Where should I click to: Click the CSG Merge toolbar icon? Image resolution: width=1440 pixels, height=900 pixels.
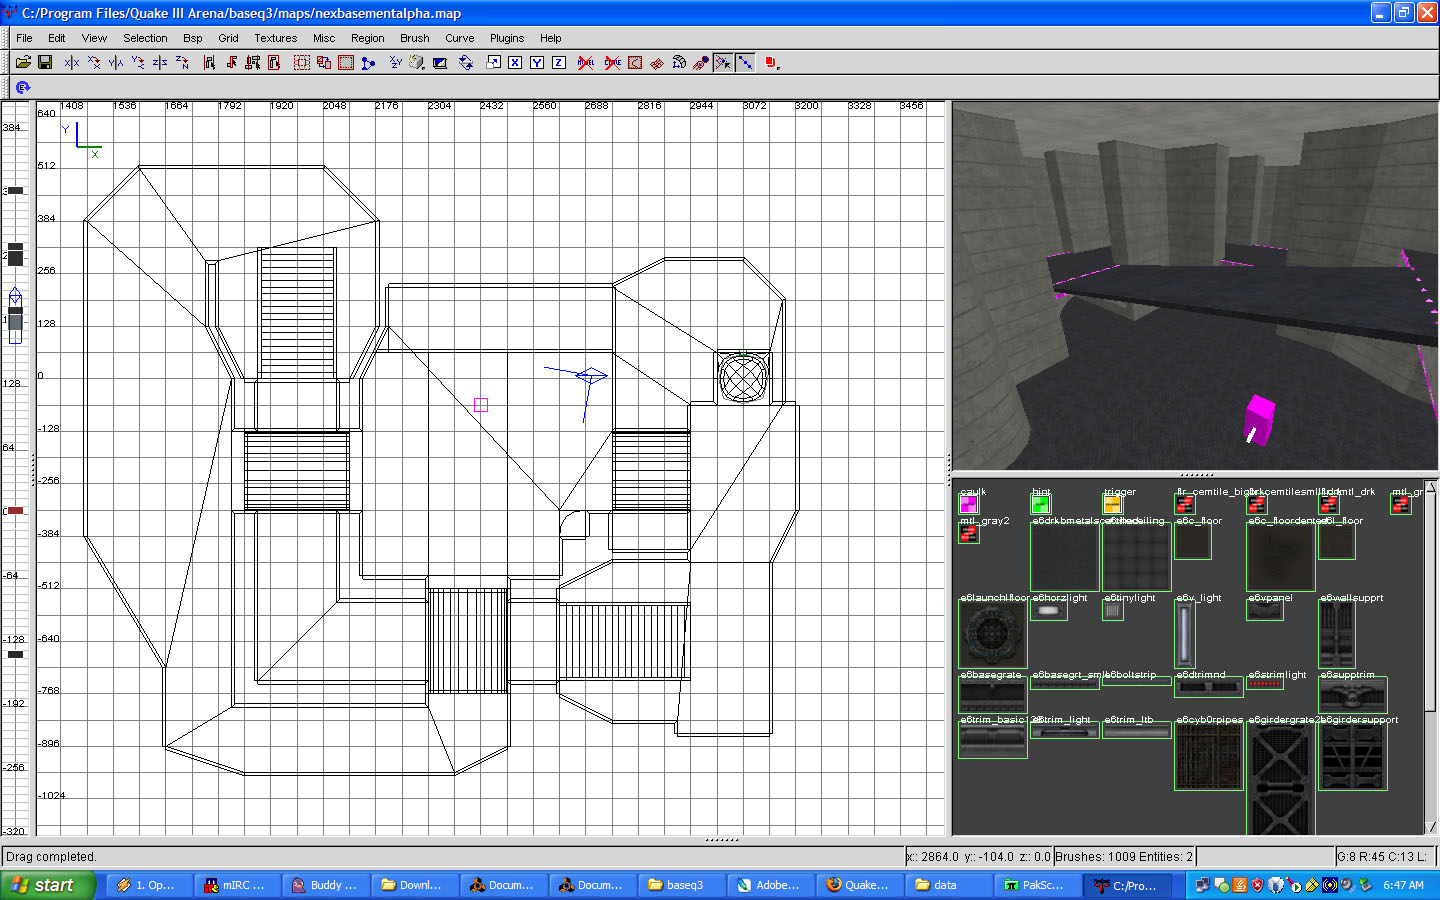pyautogui.click(x=324, y=62)
